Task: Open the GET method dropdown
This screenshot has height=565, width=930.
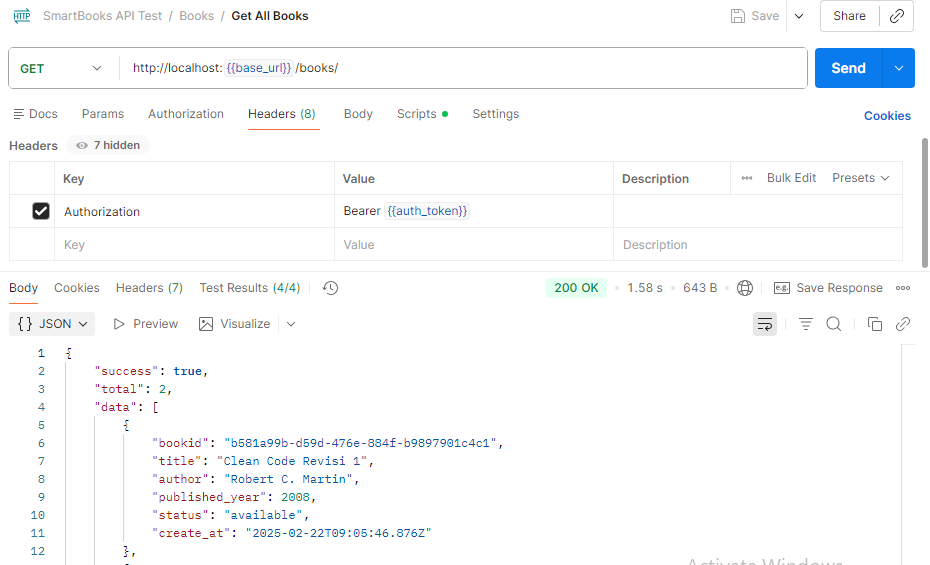Action: (x=62, y=68)
